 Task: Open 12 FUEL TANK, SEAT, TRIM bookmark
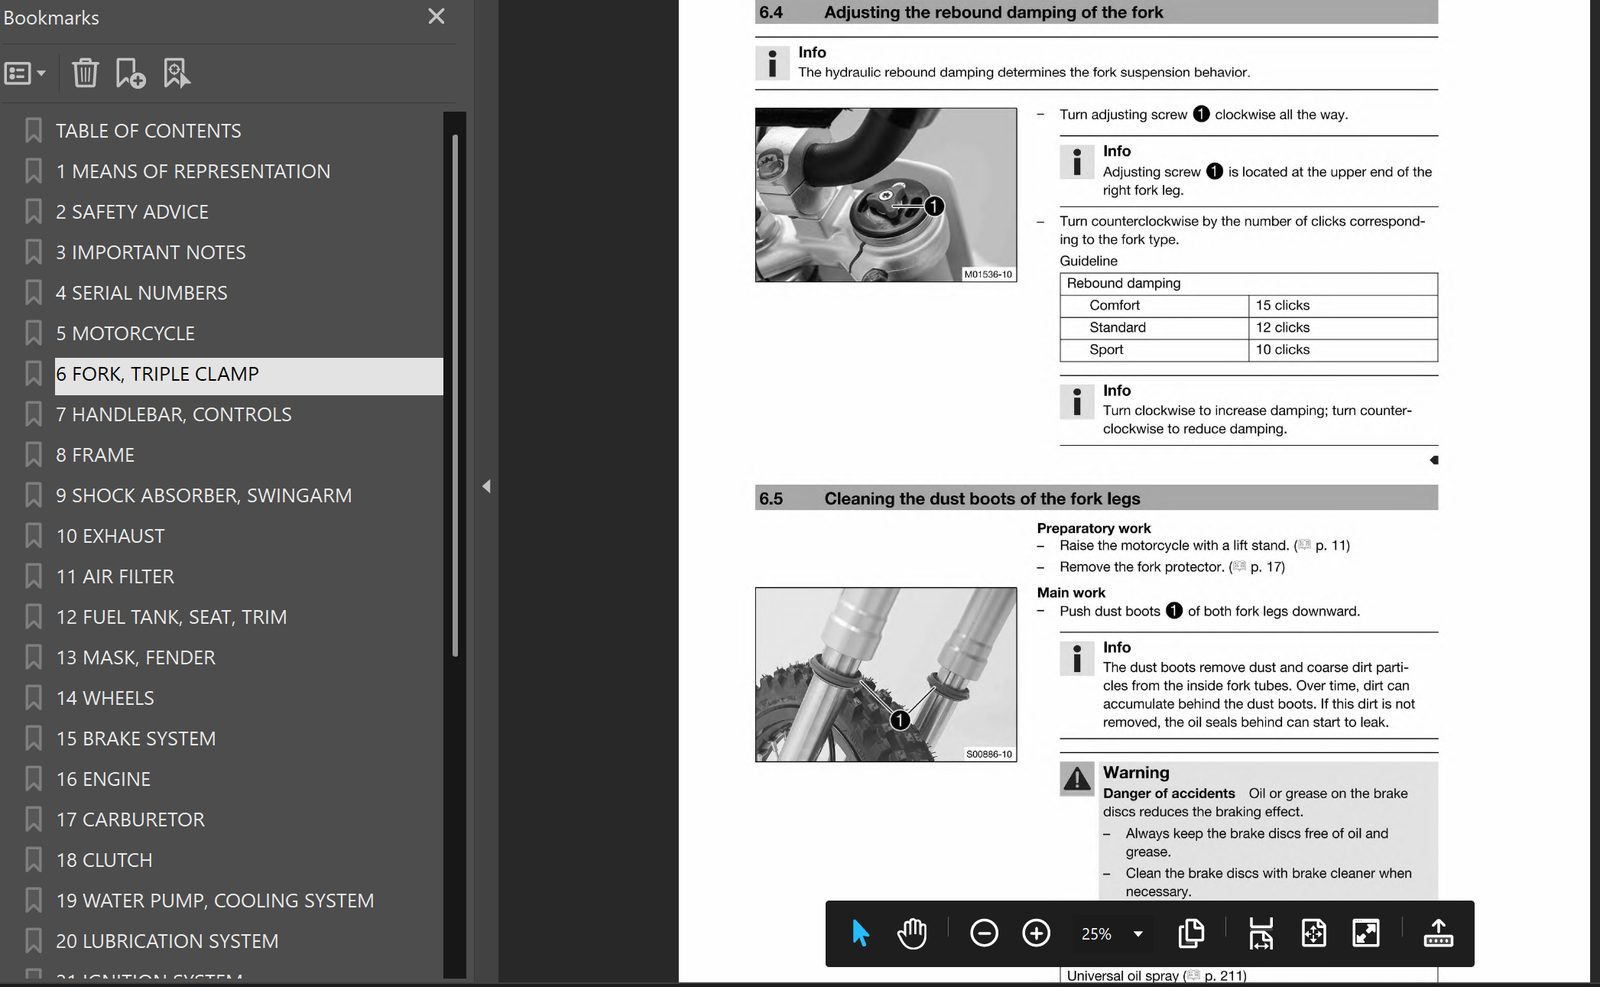click(171, 617)
